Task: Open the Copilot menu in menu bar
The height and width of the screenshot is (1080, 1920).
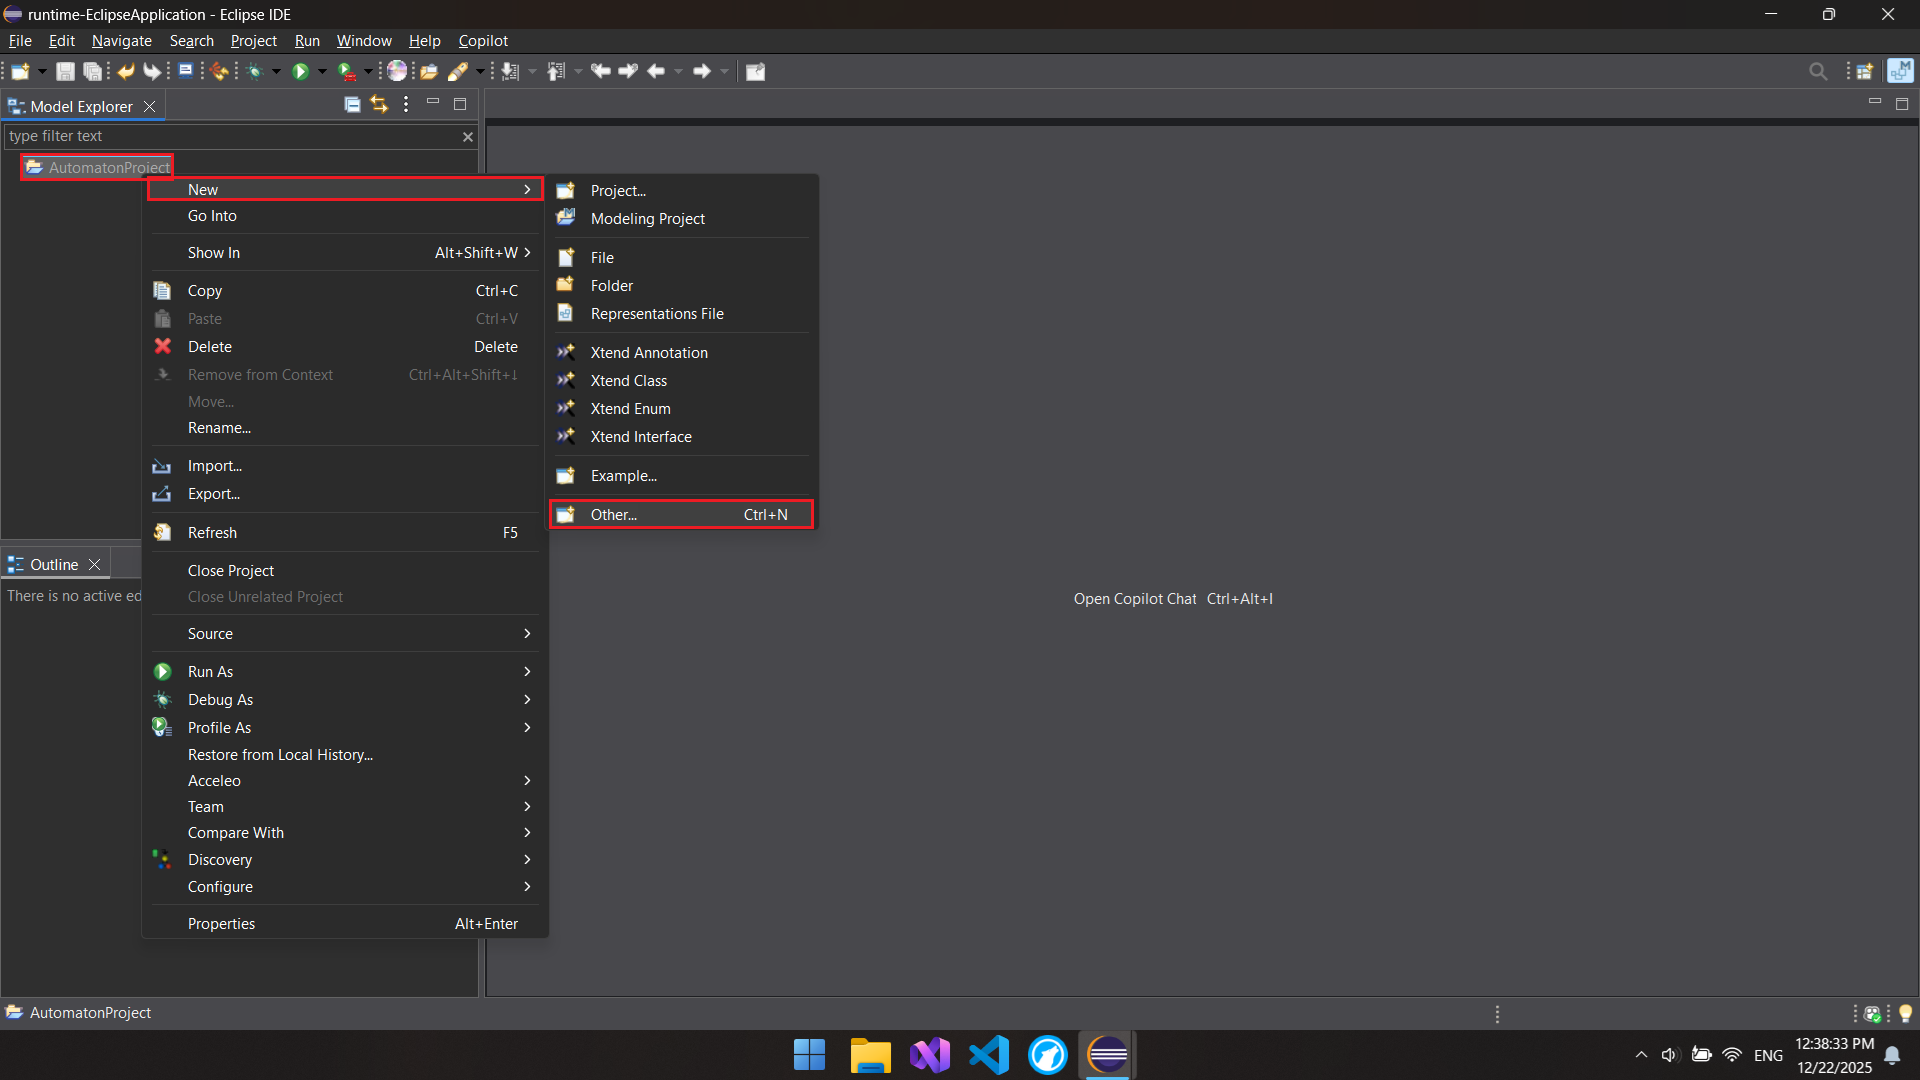Action: (483, 41)
